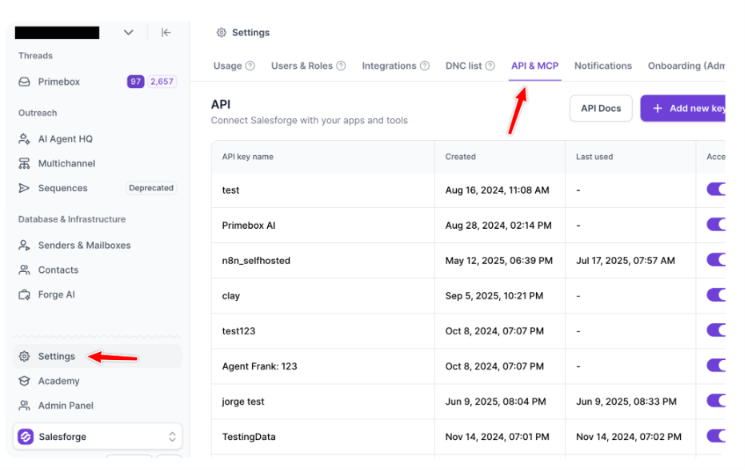Toggle access for the test API key
The height and width of the screenshot is (470, 745).
(716, 189)
